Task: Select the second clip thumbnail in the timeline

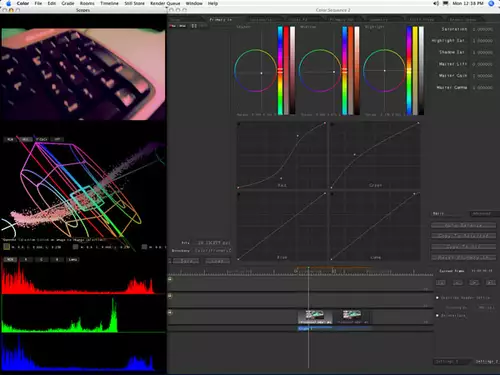Action: (352, 317)
